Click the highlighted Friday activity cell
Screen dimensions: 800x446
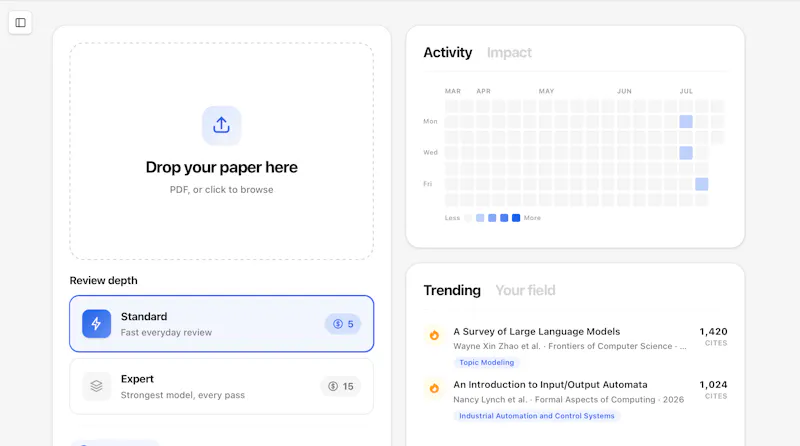702,184
